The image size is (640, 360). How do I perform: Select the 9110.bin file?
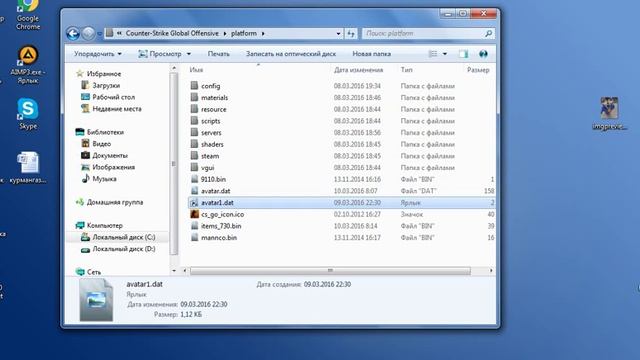point(213,179)
